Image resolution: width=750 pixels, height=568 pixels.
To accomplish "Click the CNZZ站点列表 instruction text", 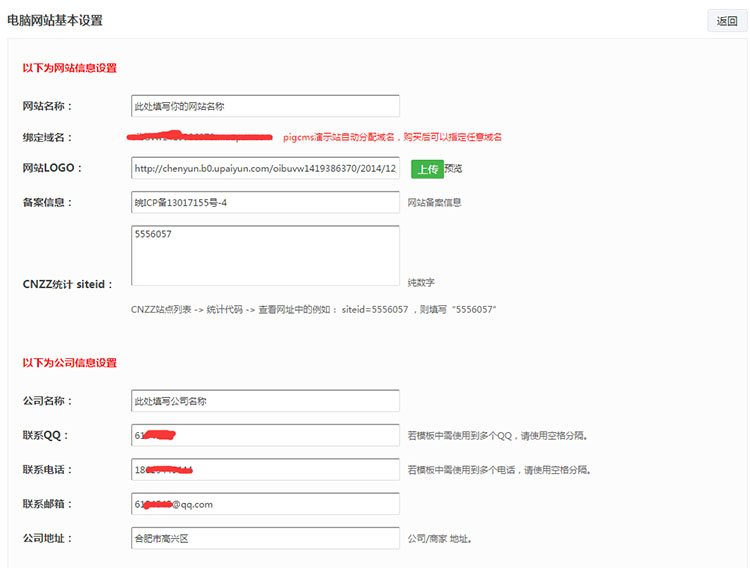I will pyautogui.click(x=313, y=310).
